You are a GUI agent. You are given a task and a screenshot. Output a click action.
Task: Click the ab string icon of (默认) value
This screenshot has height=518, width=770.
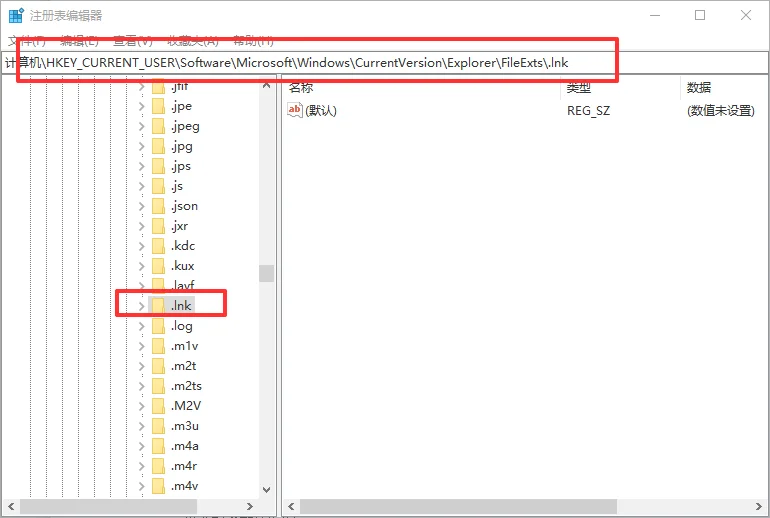(295, 110)
